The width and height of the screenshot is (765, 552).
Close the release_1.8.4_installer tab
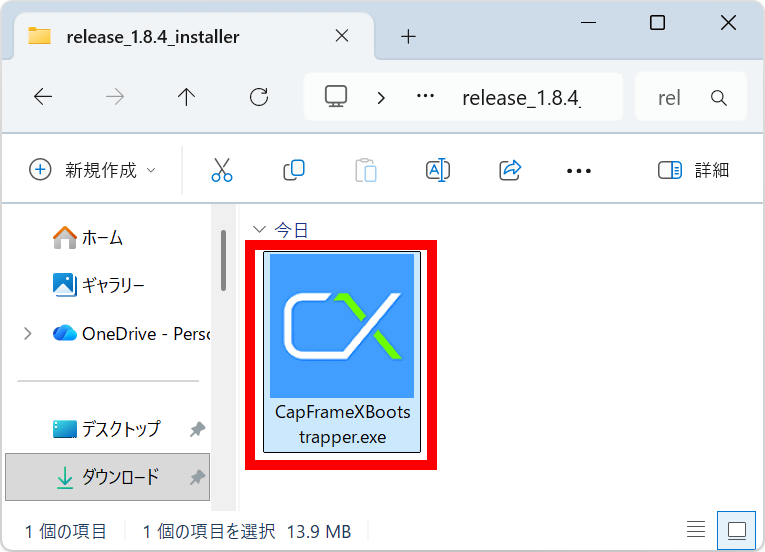342,36
